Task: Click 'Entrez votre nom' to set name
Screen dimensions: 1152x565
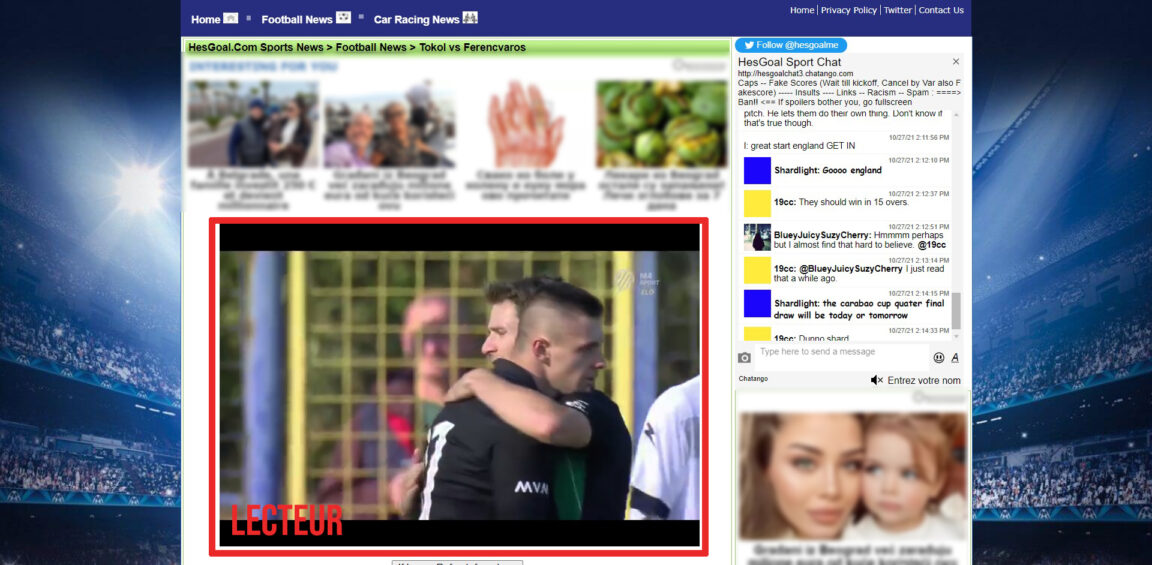Action: (923, 380)
